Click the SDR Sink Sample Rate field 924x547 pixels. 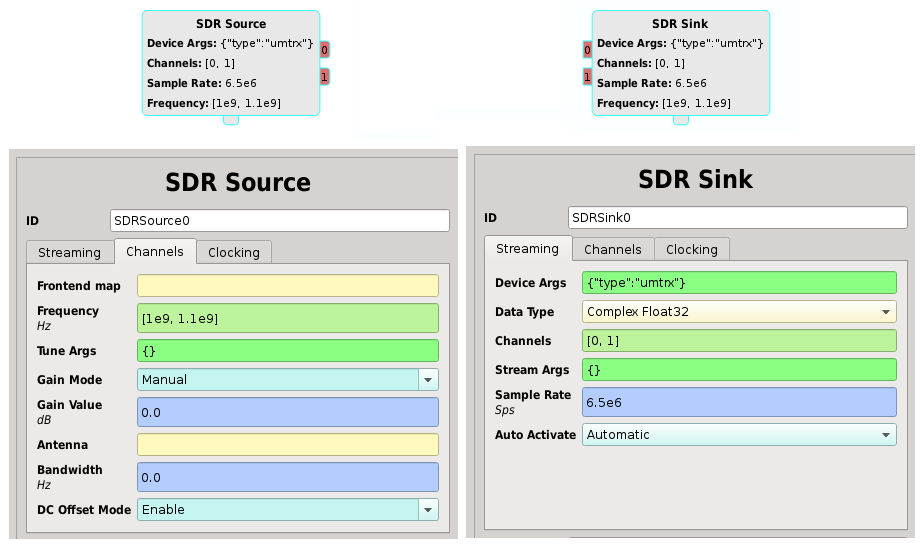coord(739,402)
